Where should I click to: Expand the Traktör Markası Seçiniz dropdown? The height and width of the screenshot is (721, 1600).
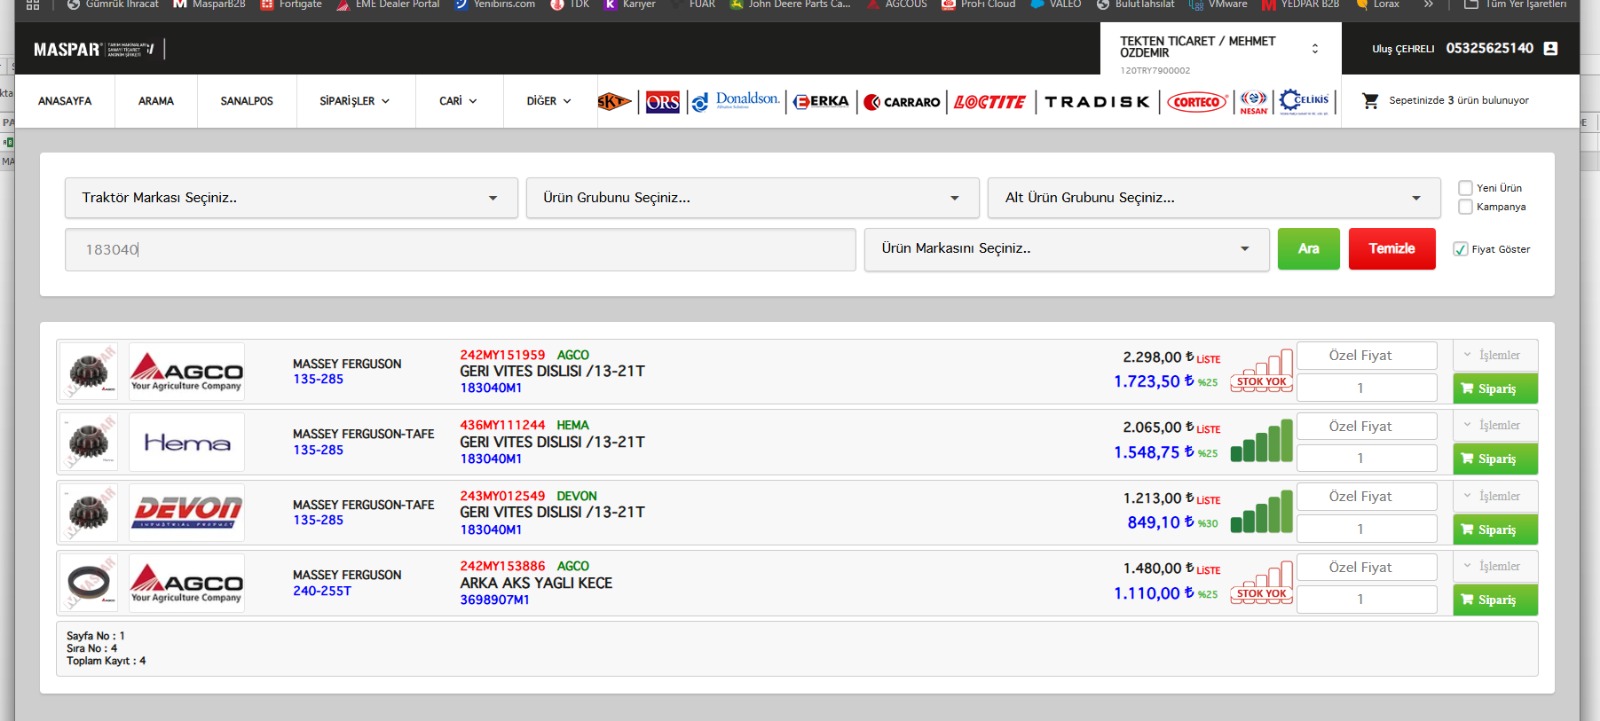point(291,198)
